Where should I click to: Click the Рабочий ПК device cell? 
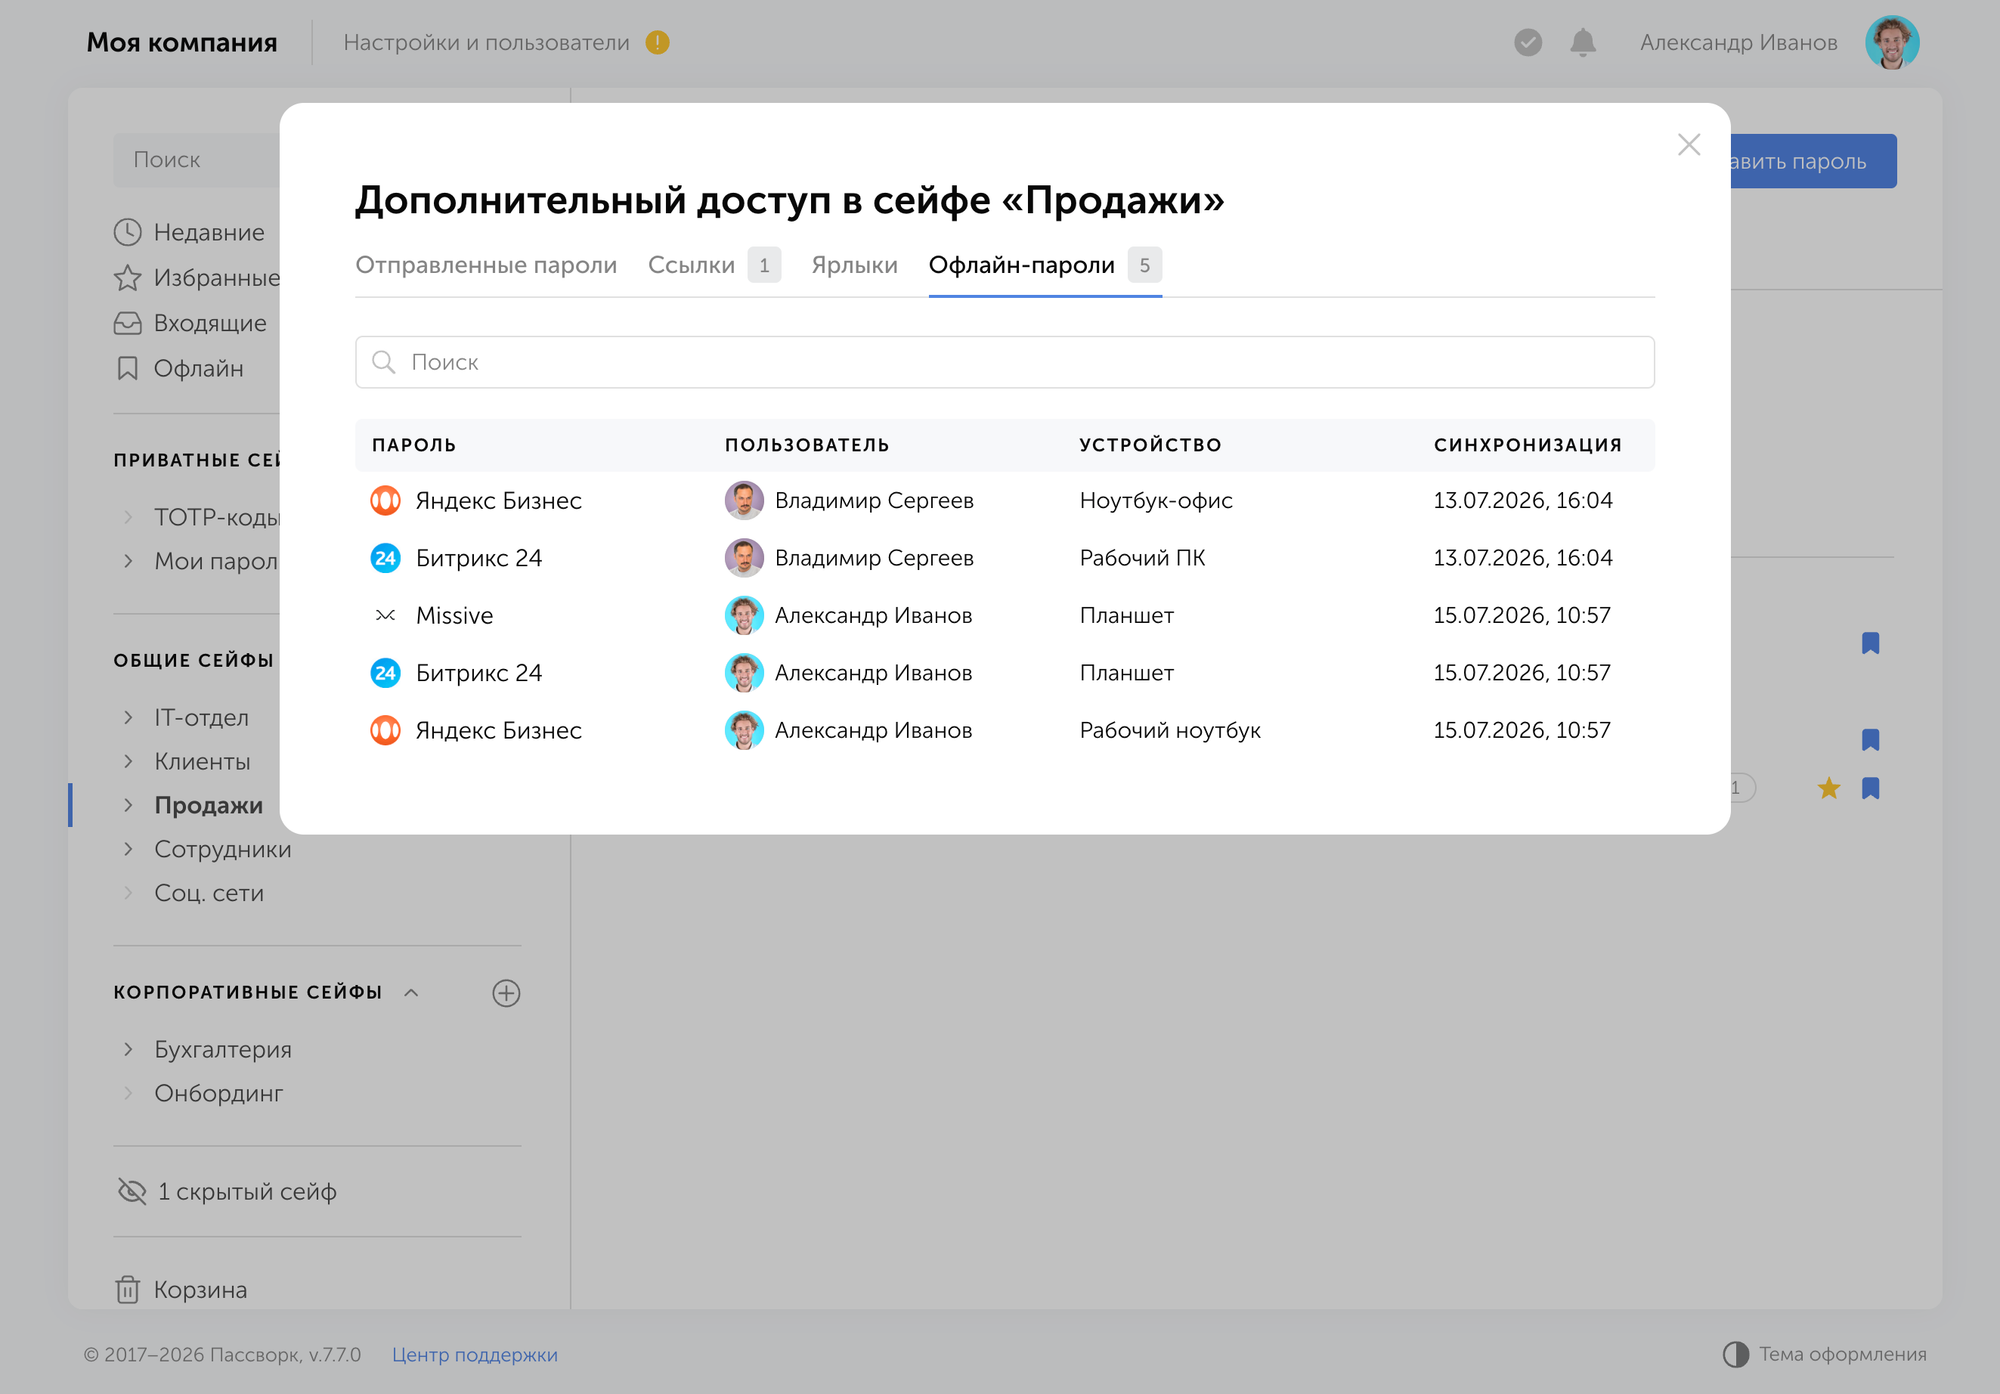click(1142, 558)
